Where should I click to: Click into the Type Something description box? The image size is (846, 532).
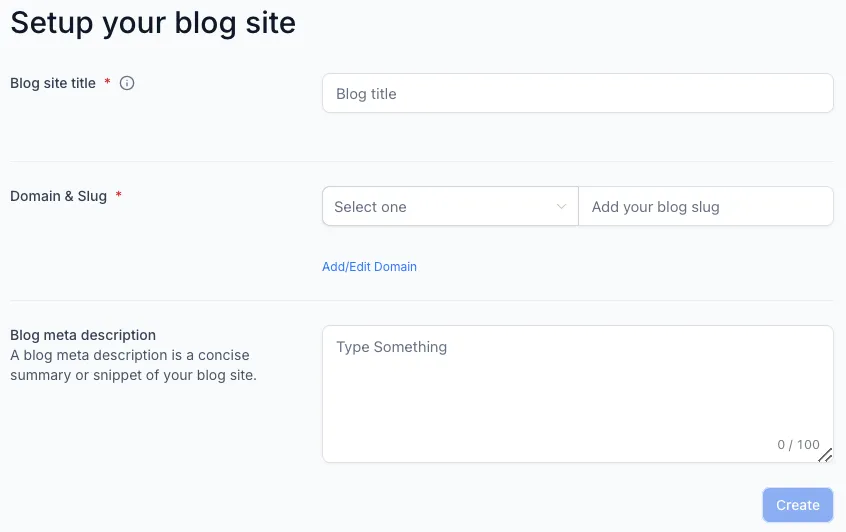click(x=578, y=394)
